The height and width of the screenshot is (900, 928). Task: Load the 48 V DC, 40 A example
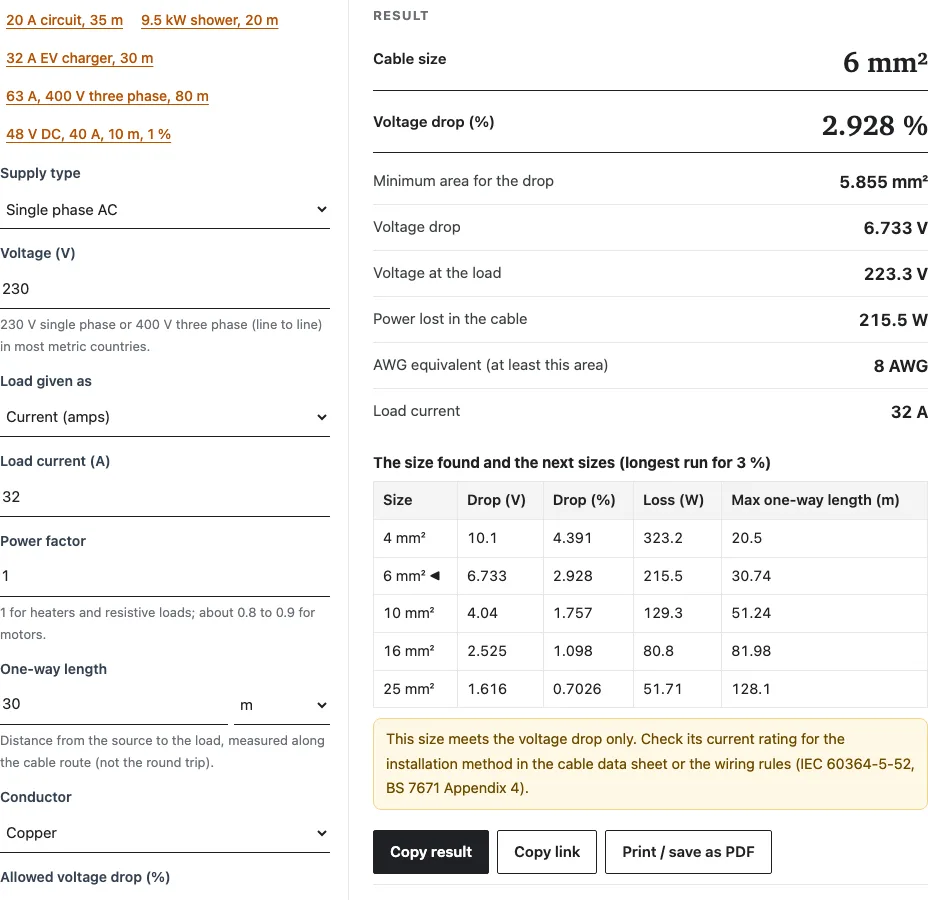(x=88, y=134)
